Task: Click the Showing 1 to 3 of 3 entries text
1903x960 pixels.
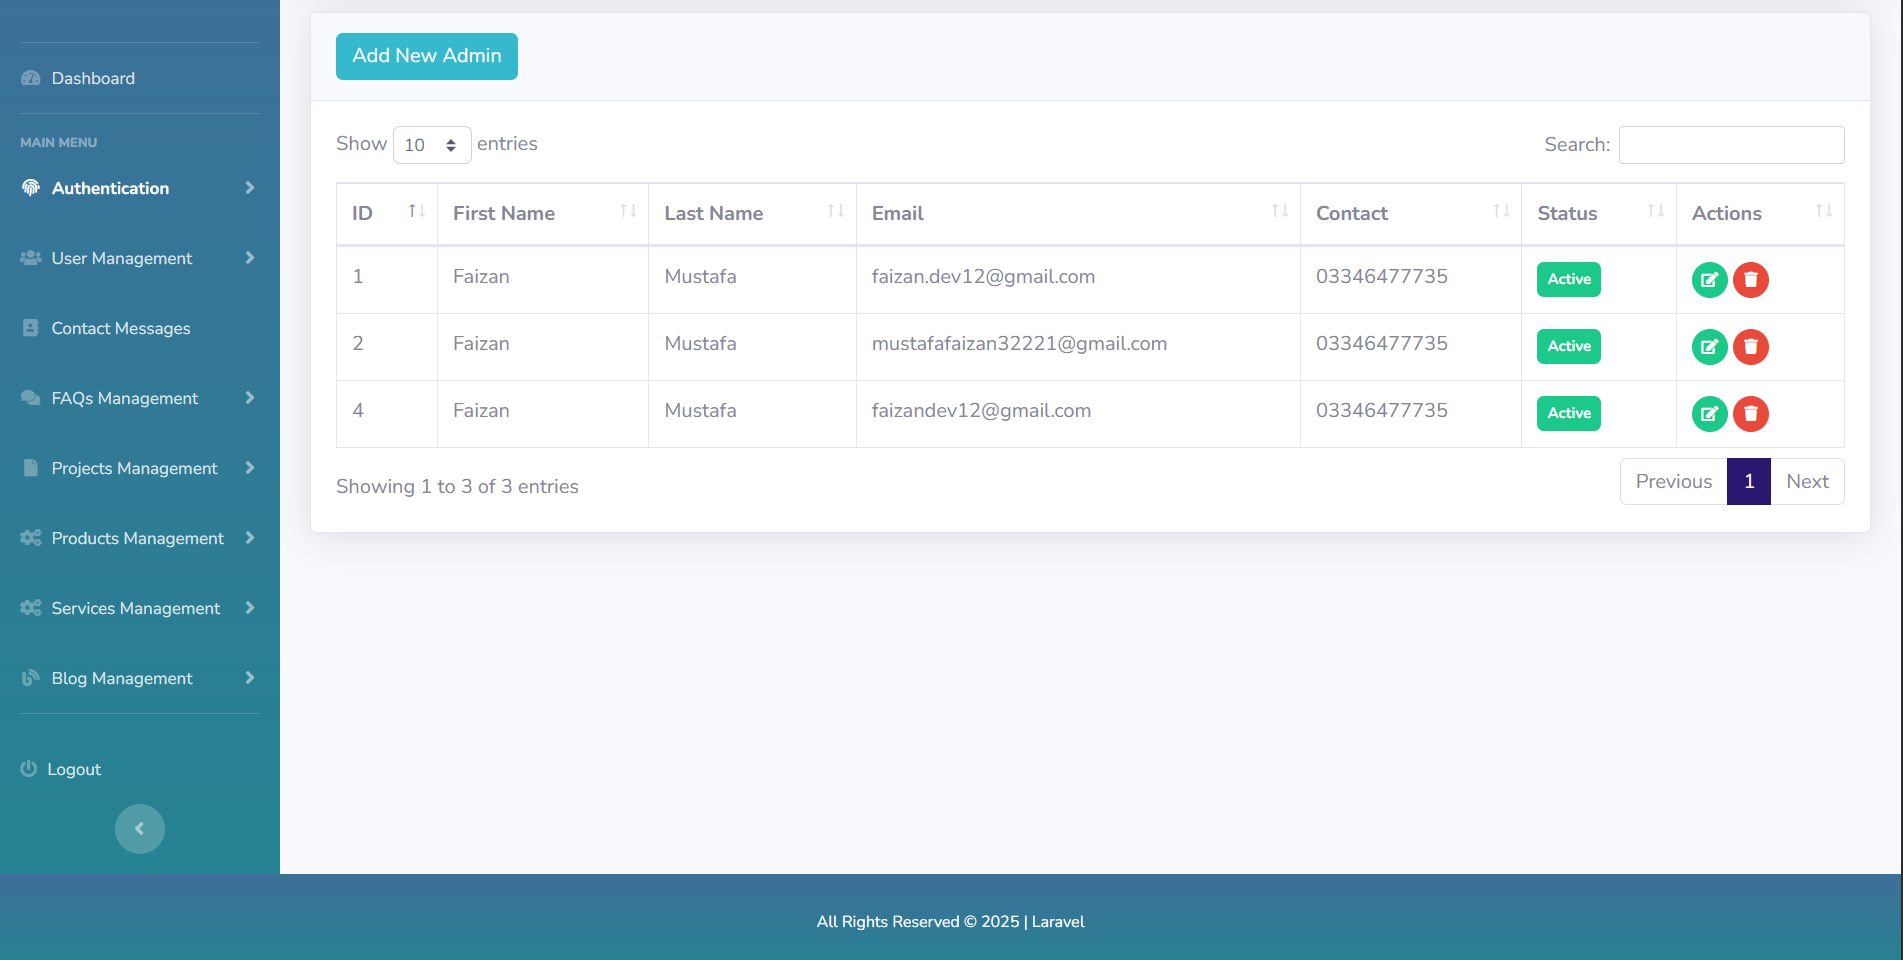Action: click(x=457, y=486)
